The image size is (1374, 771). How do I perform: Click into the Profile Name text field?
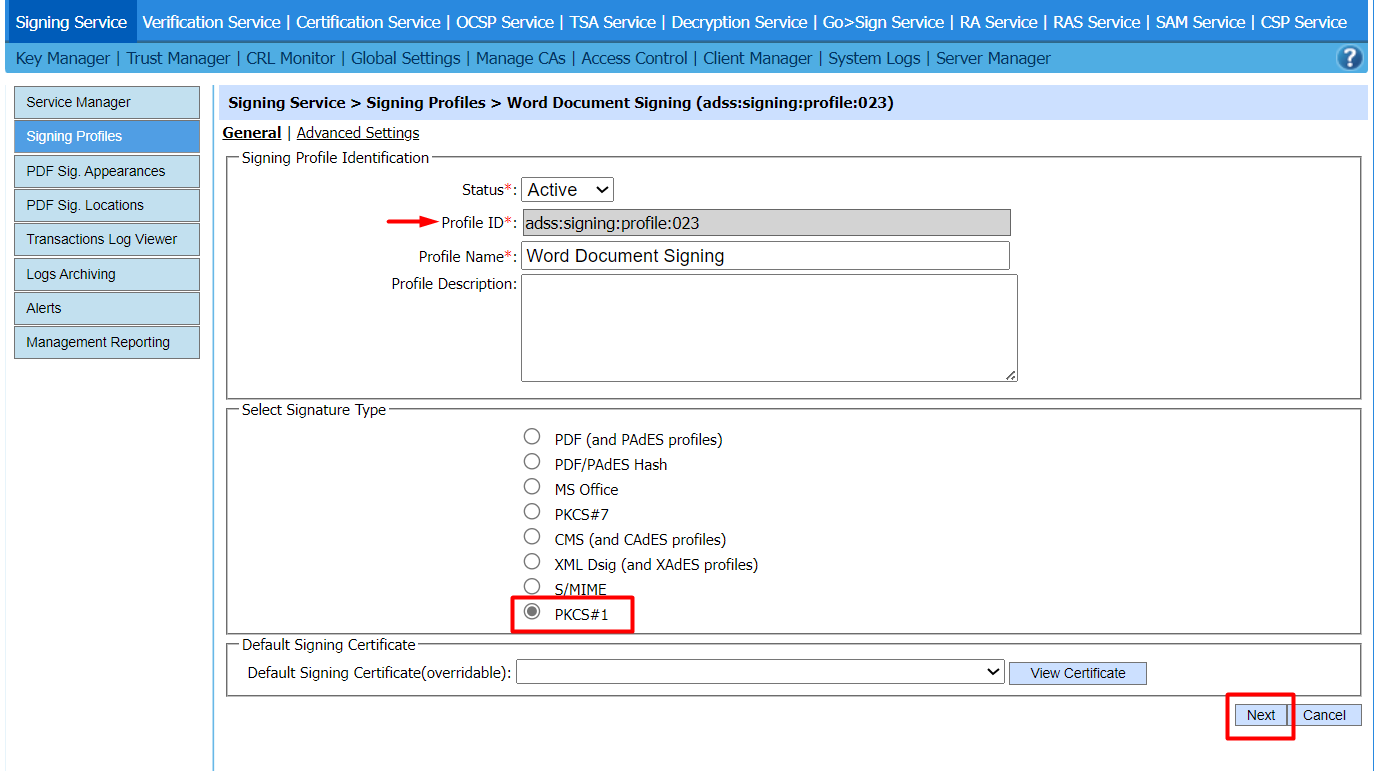coord(765,256)
